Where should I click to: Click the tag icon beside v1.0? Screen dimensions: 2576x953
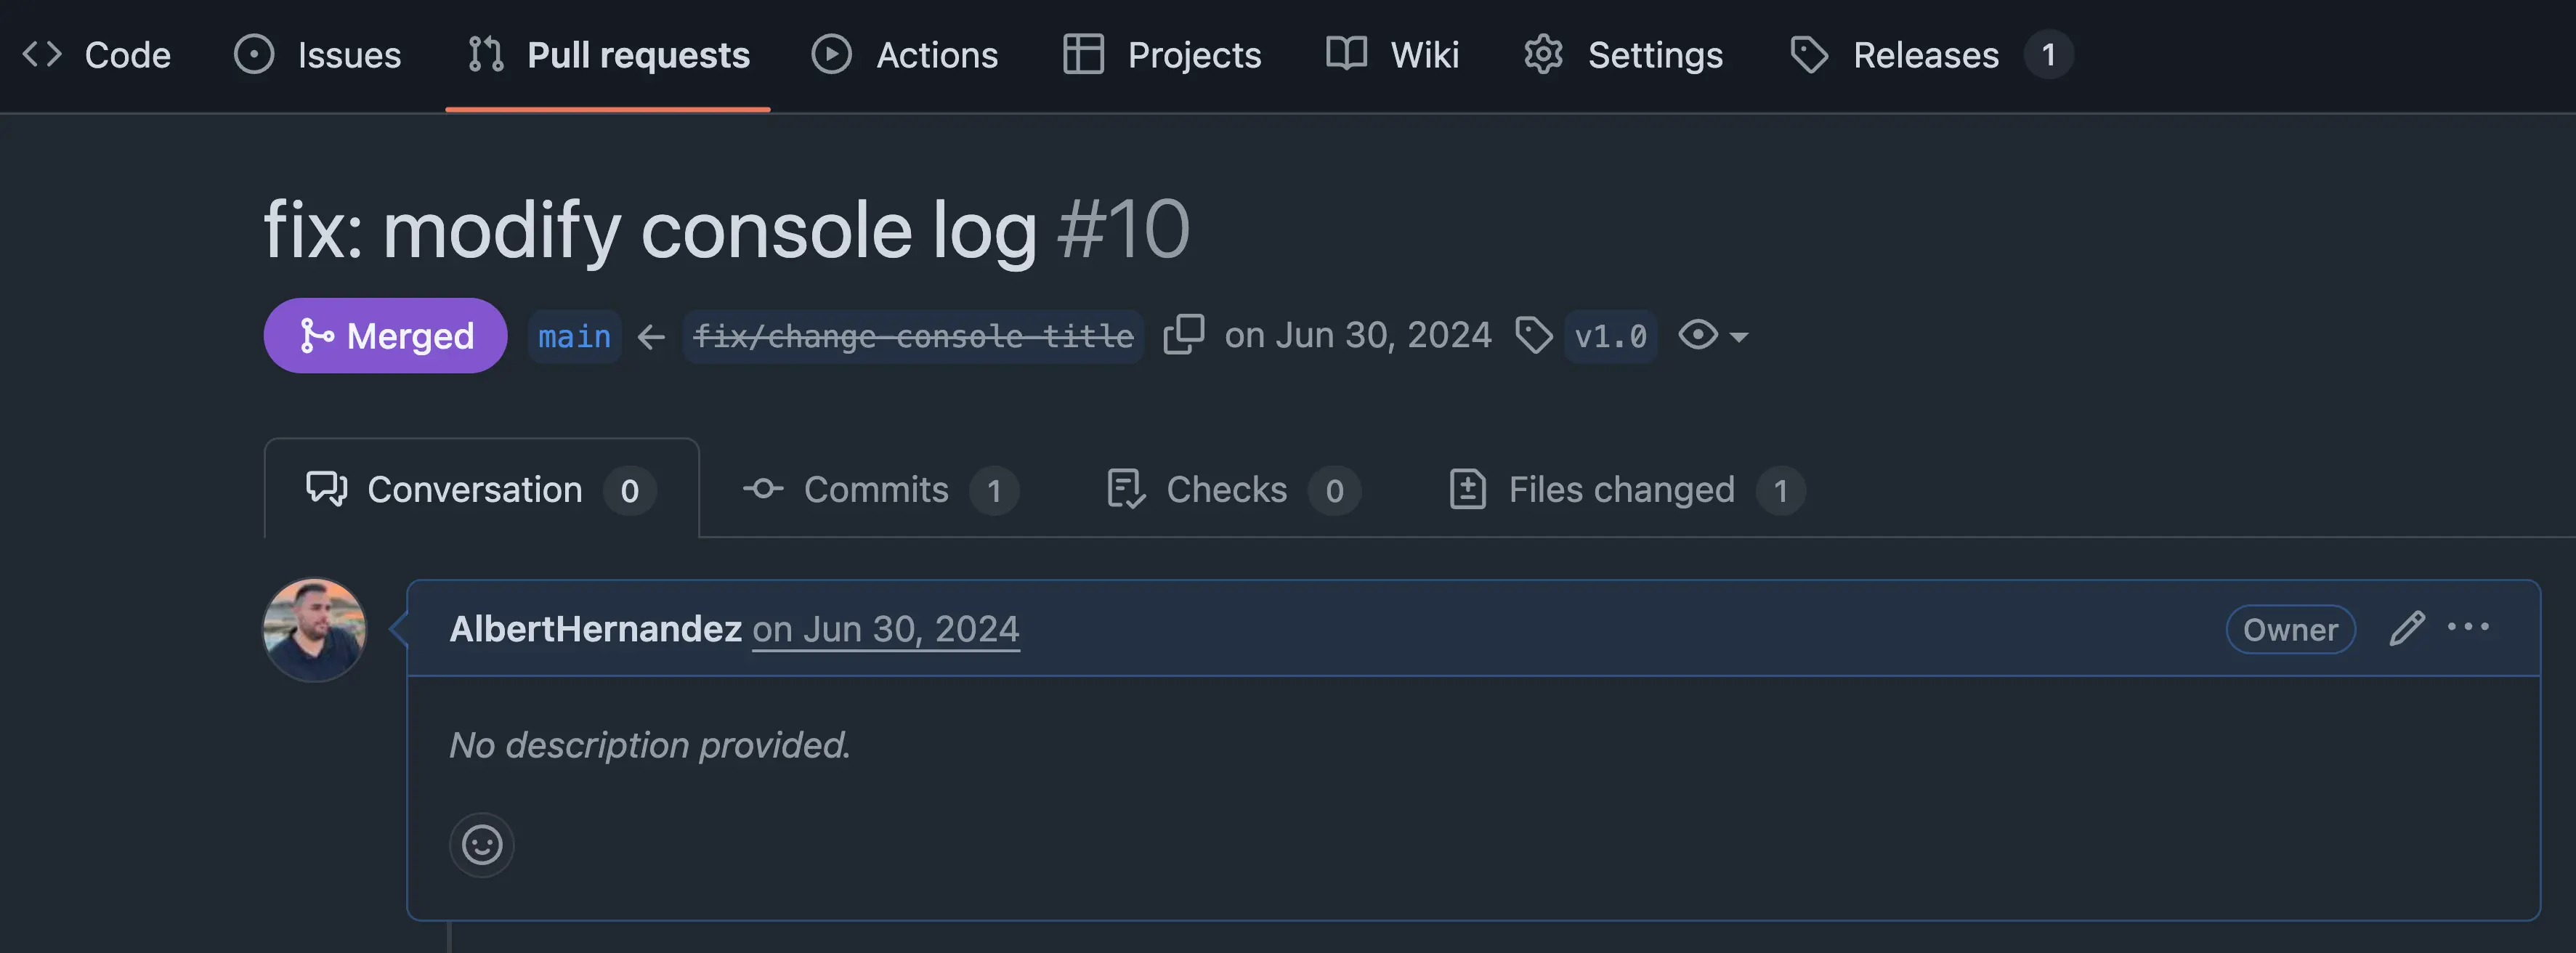[1533, 335]
